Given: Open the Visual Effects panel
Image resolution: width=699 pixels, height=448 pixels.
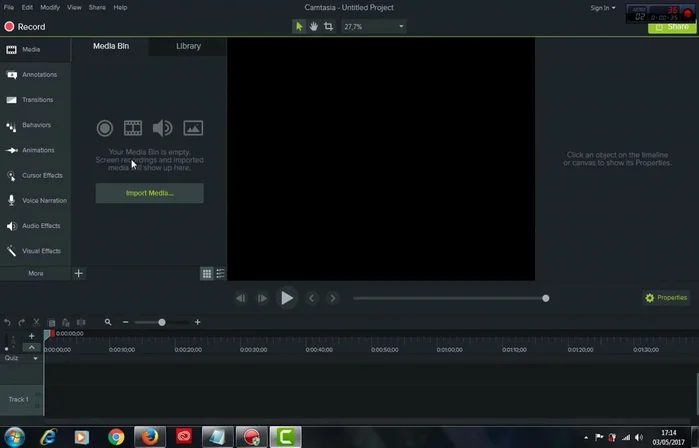Looking at the screenshot, I should pyautogui.click(x=35, y=251).
